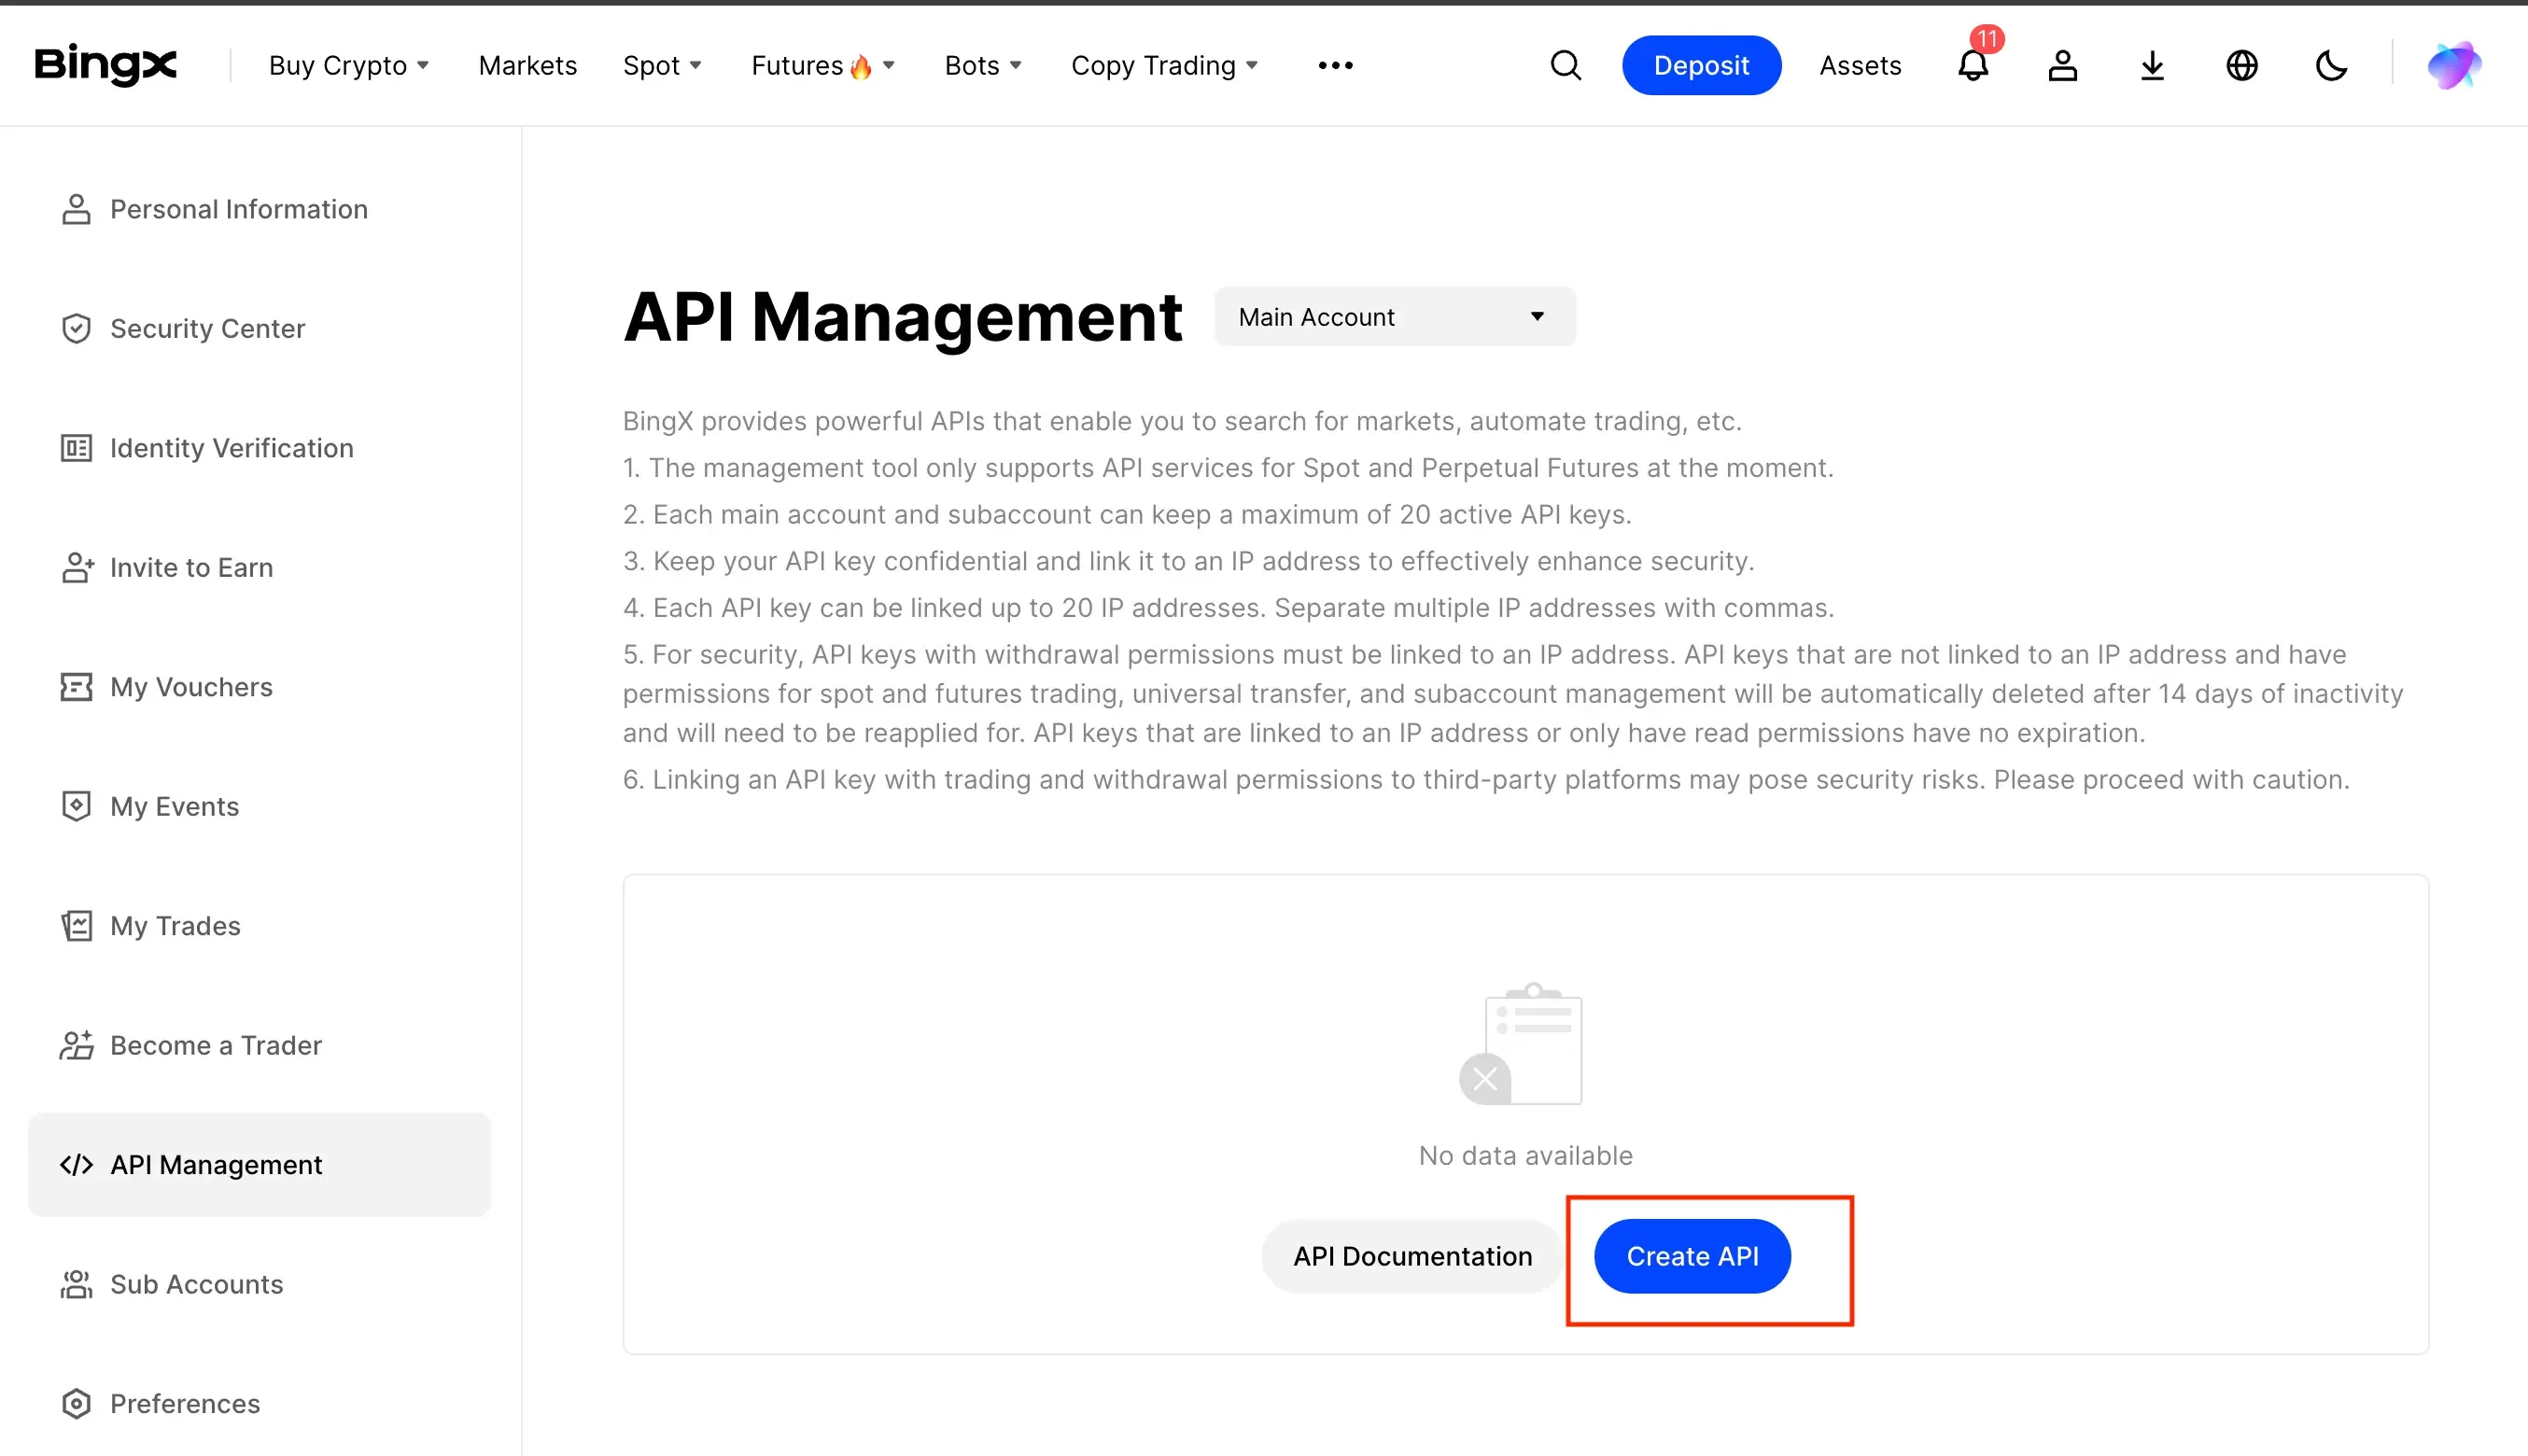The width and height of the screenshot is (2528, 1456).
Task: Click the My Trades chart icon
Action: [x=76, y=926]
